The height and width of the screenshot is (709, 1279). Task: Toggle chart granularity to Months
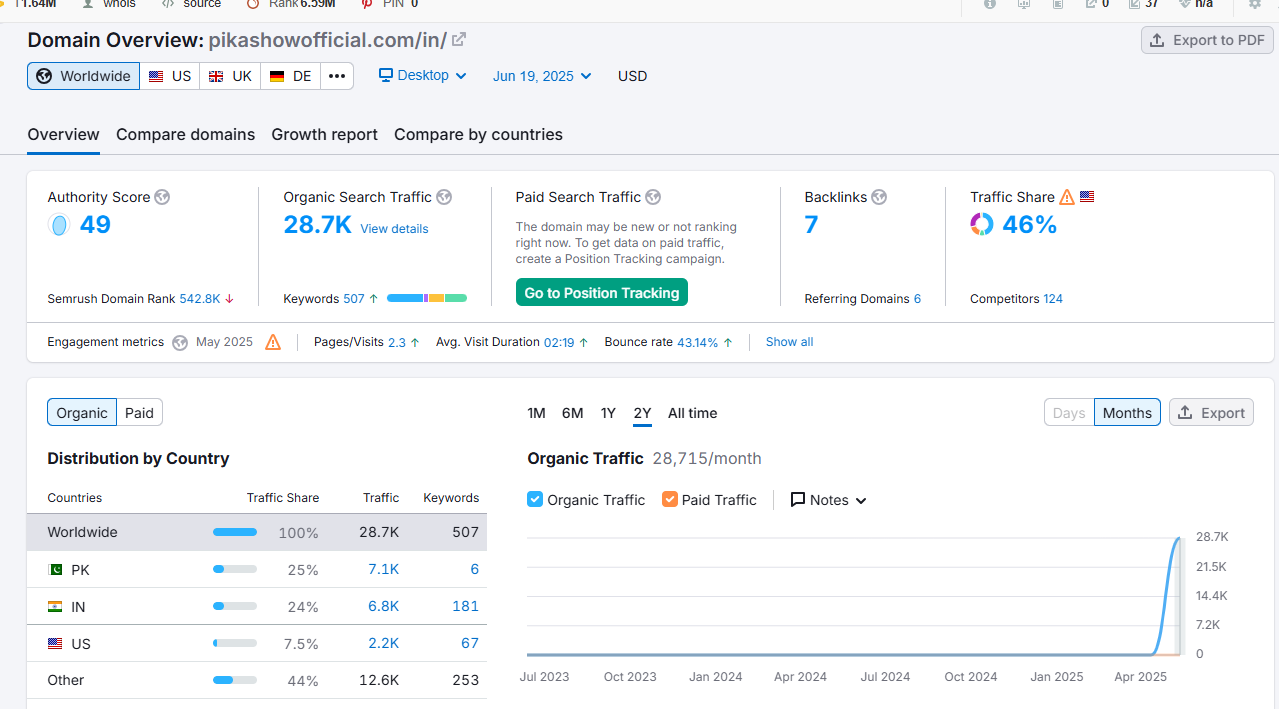1127,413
